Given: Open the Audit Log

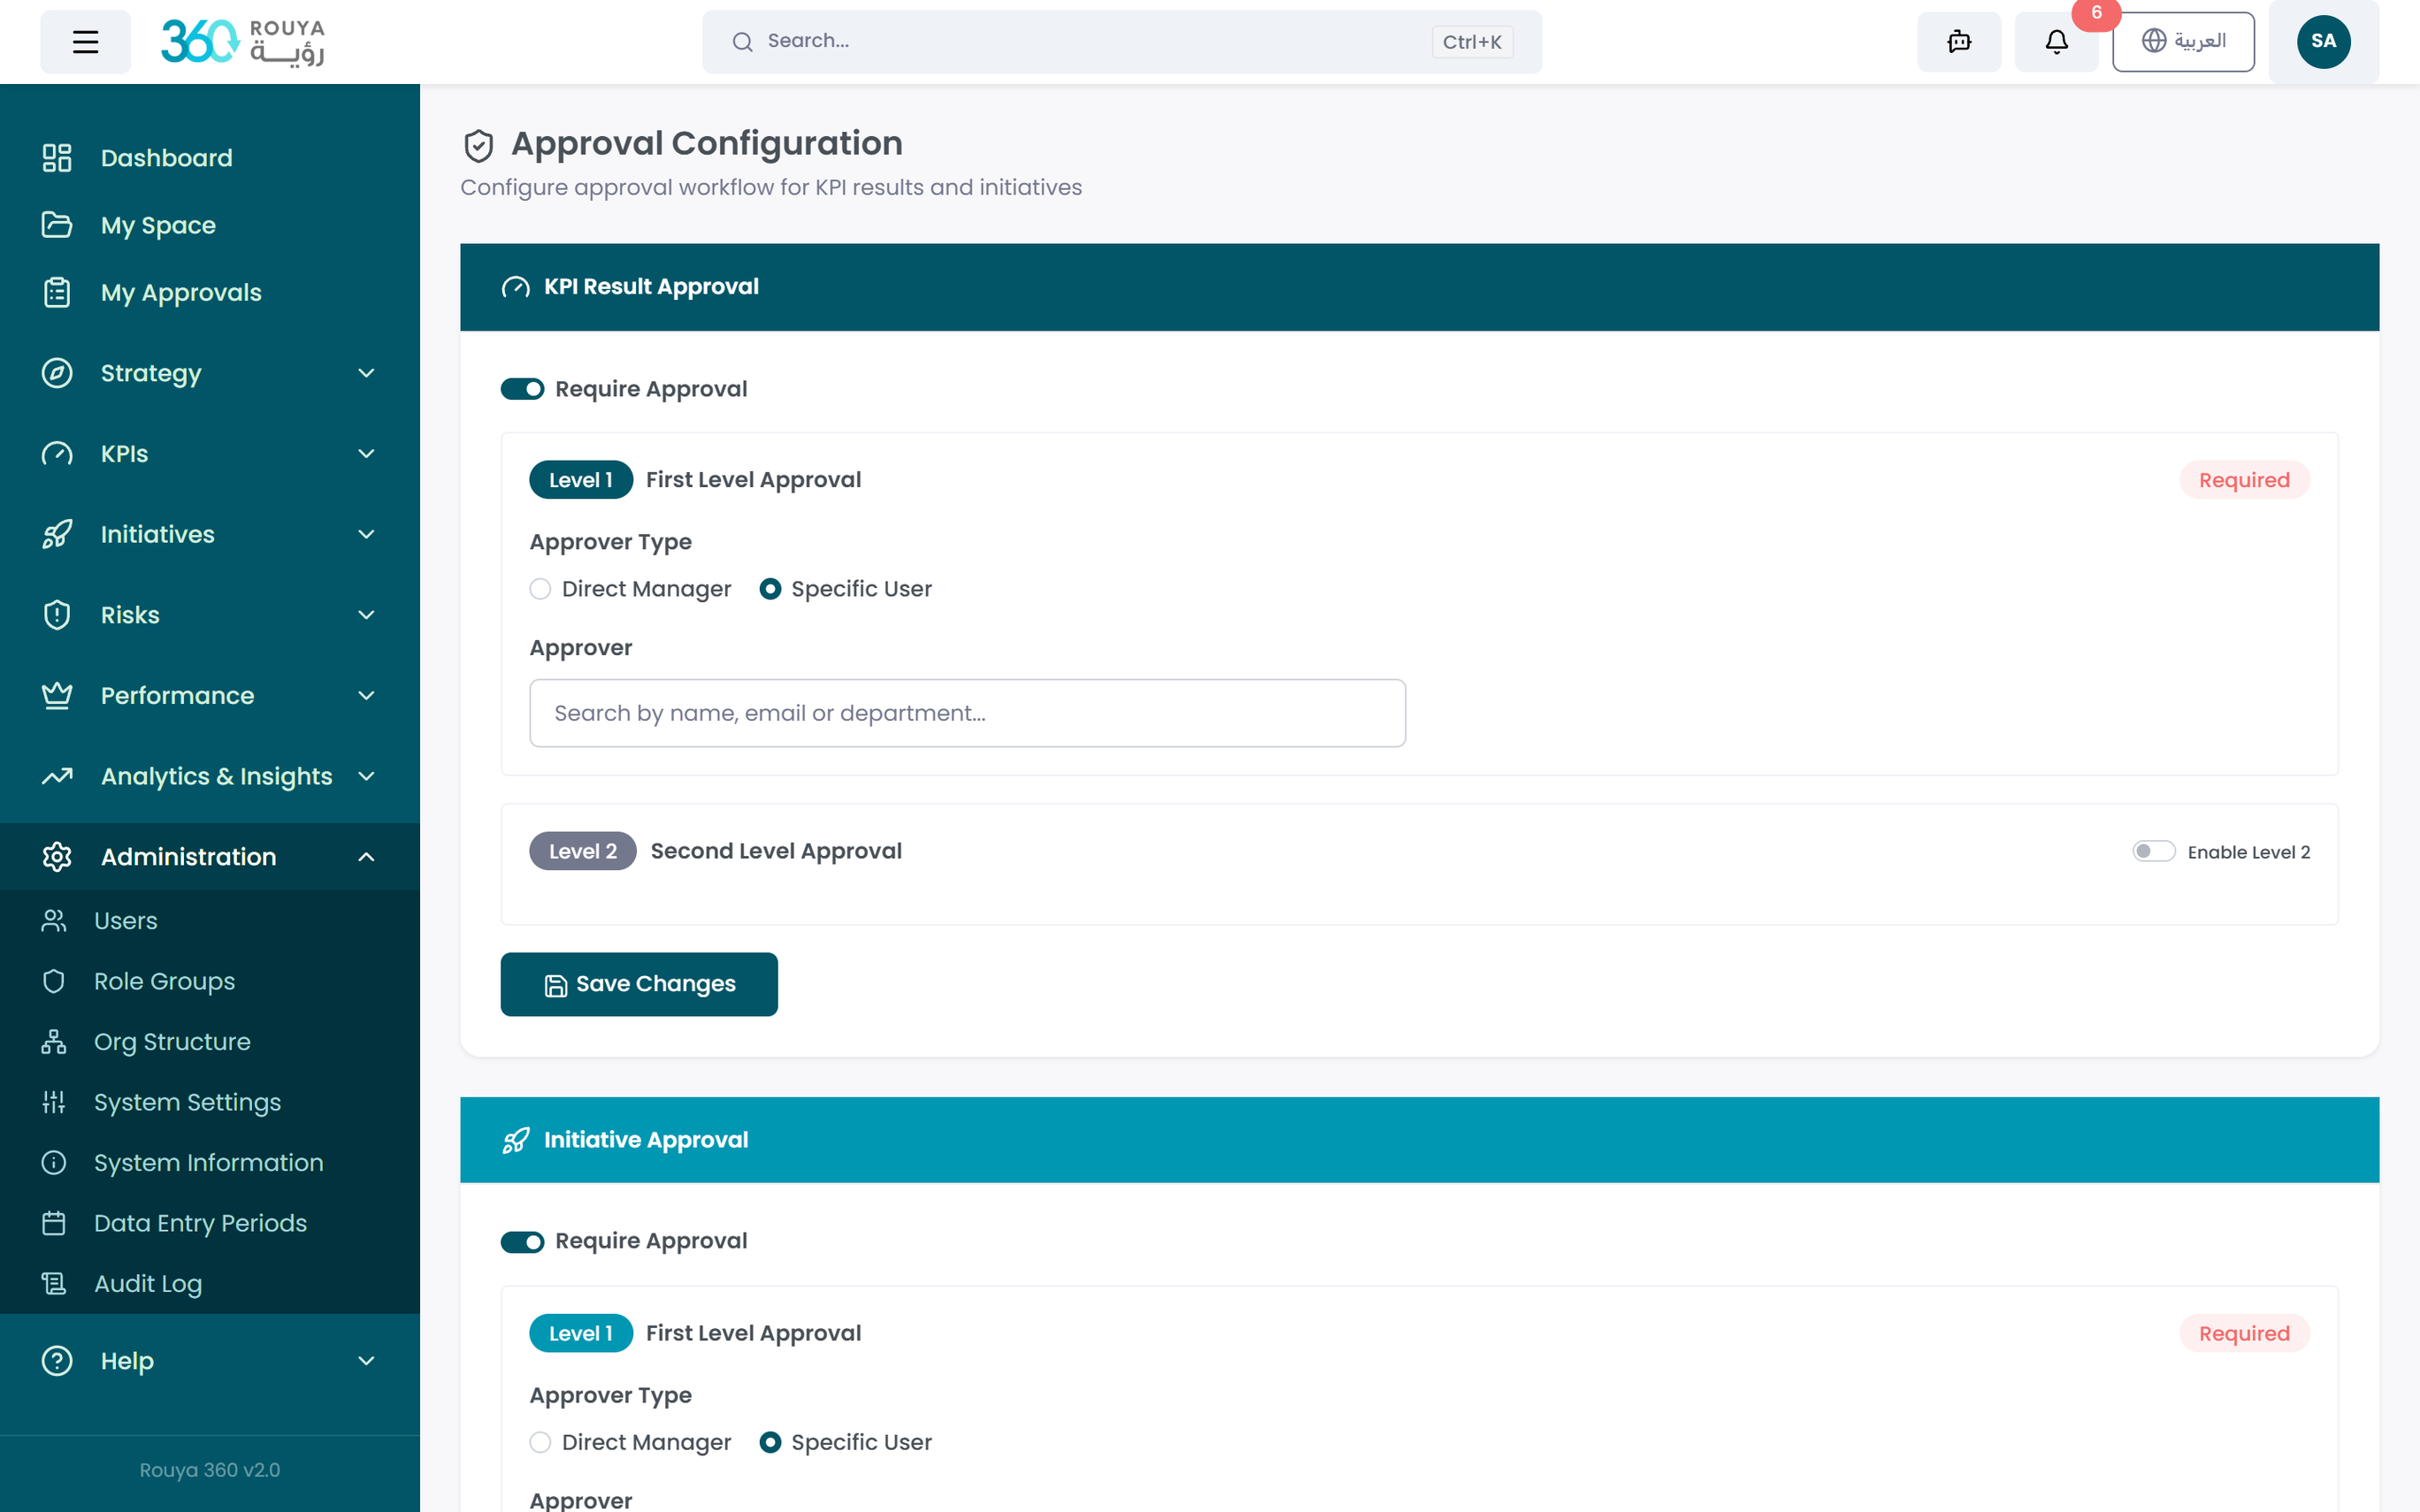Looking at the screenshot, I should point(148,1283).
